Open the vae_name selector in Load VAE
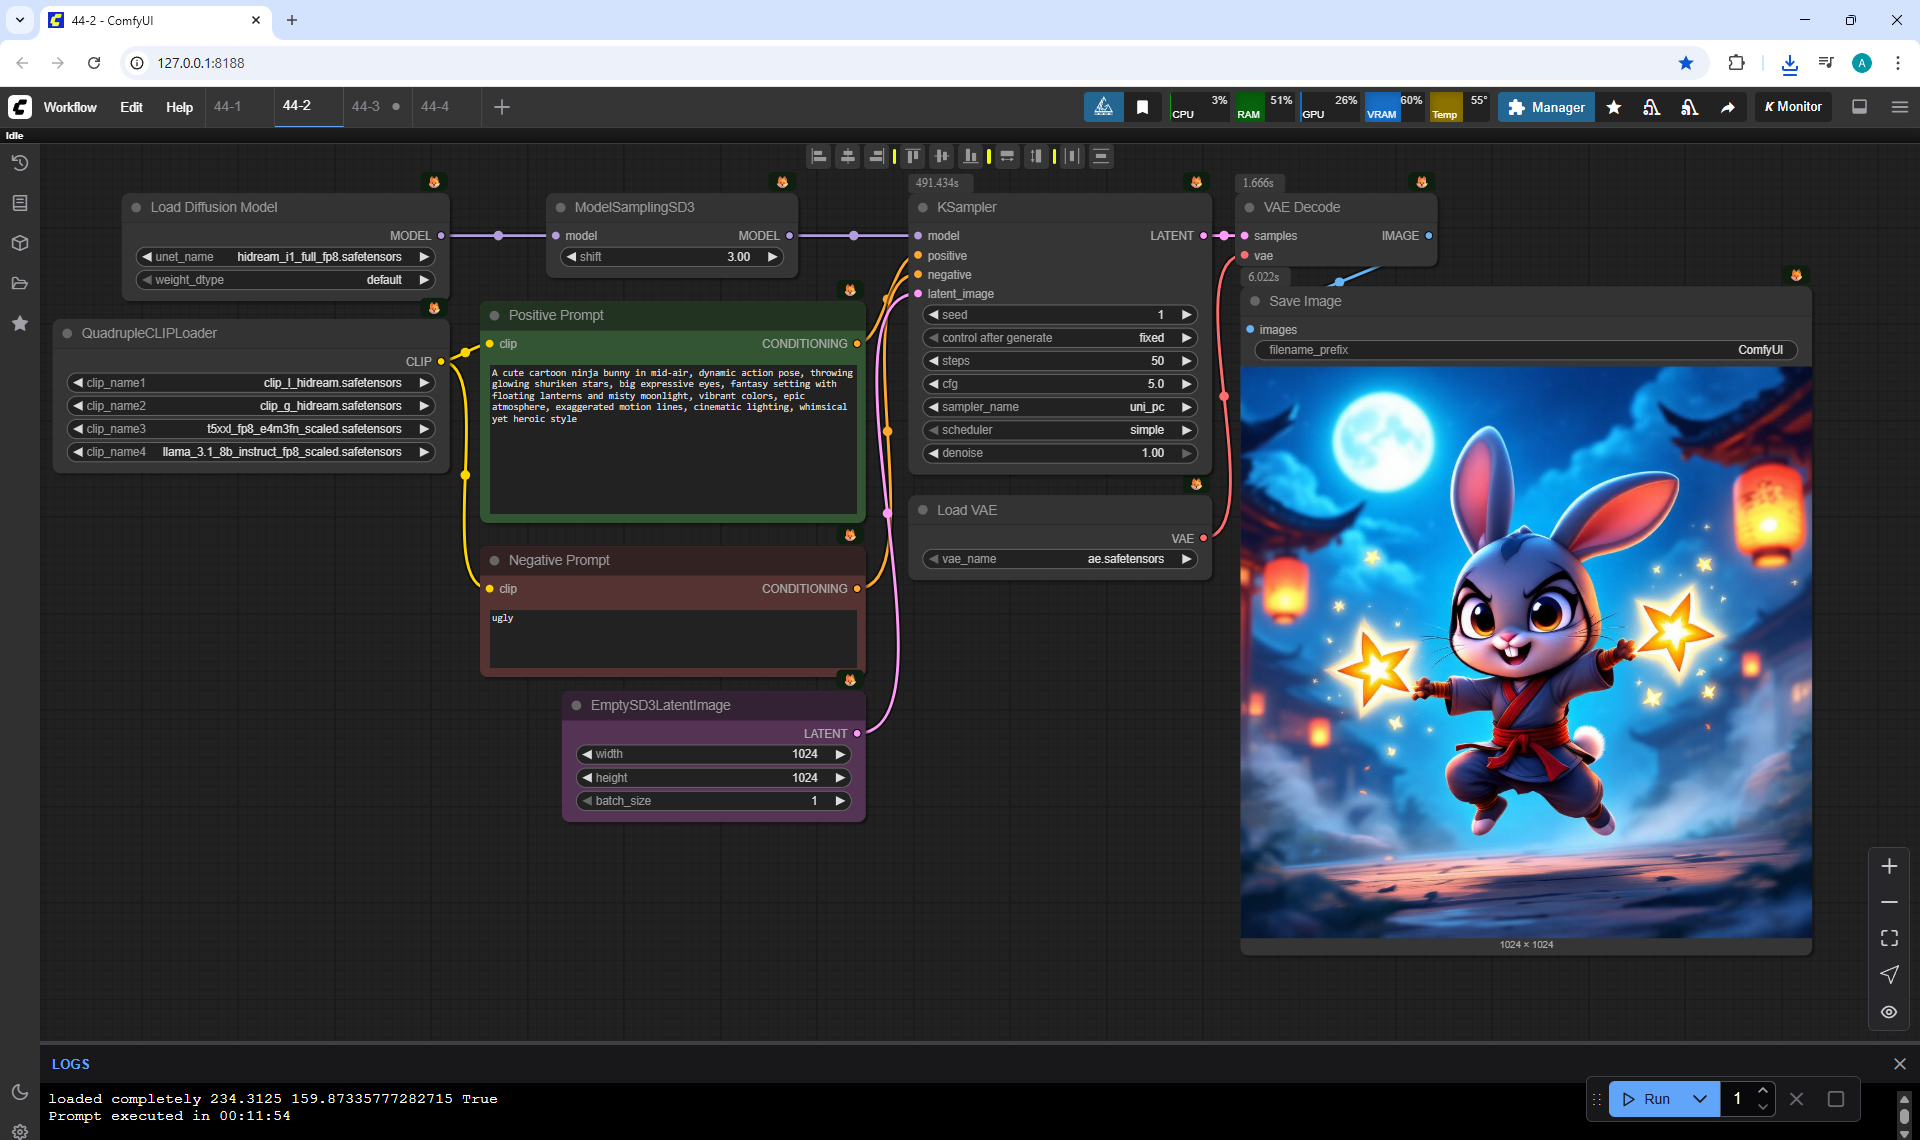 (1059, 559)
